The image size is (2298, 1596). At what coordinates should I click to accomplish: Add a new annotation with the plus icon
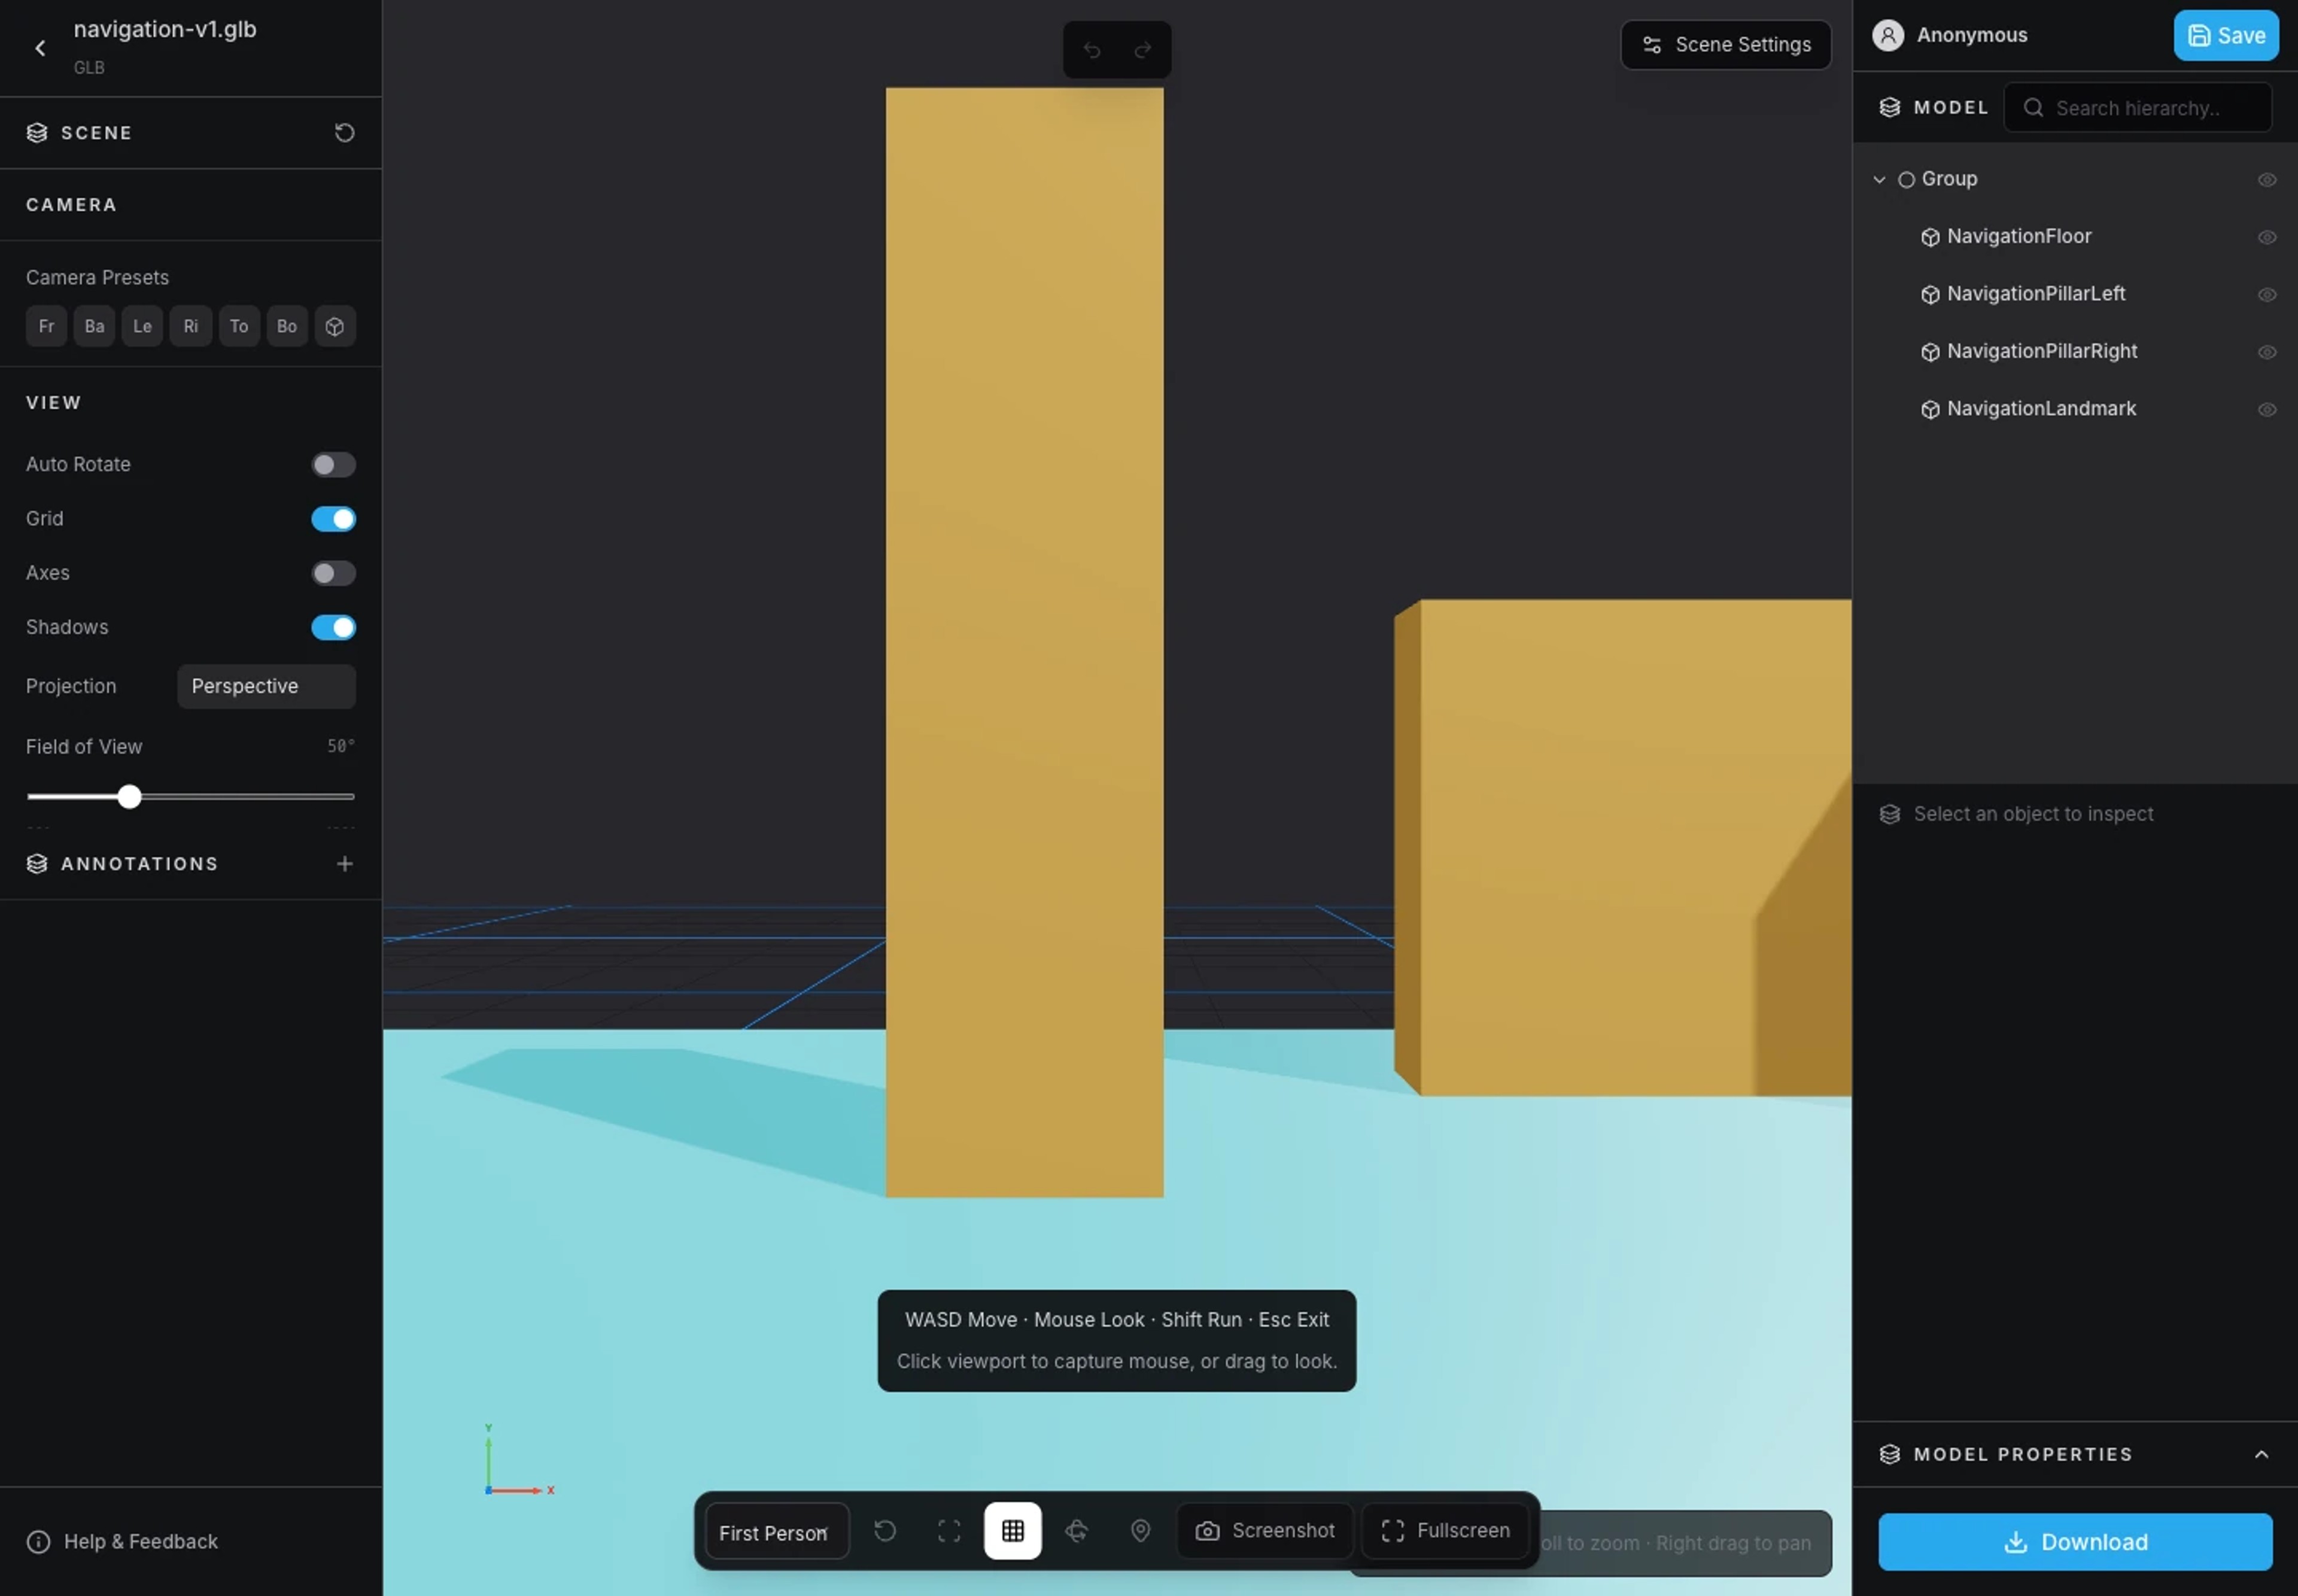point(344,863)
